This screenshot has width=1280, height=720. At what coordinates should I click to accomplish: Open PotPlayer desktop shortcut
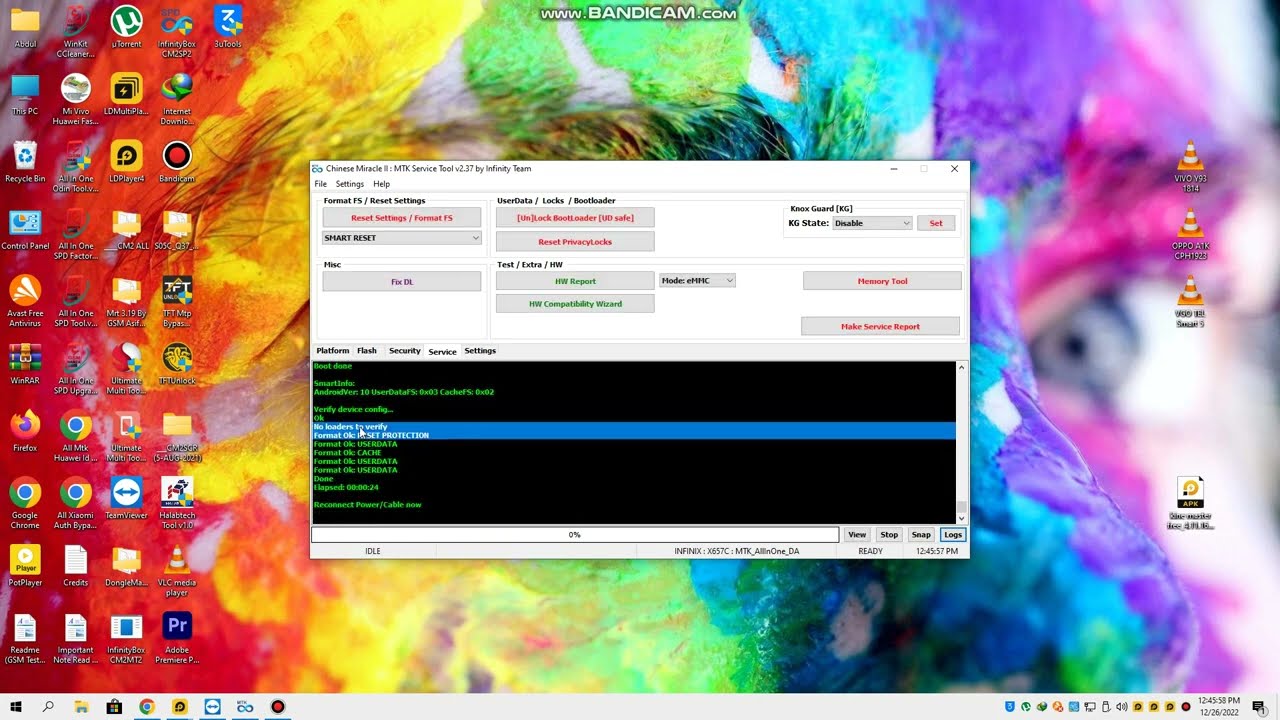coord(25,566)
